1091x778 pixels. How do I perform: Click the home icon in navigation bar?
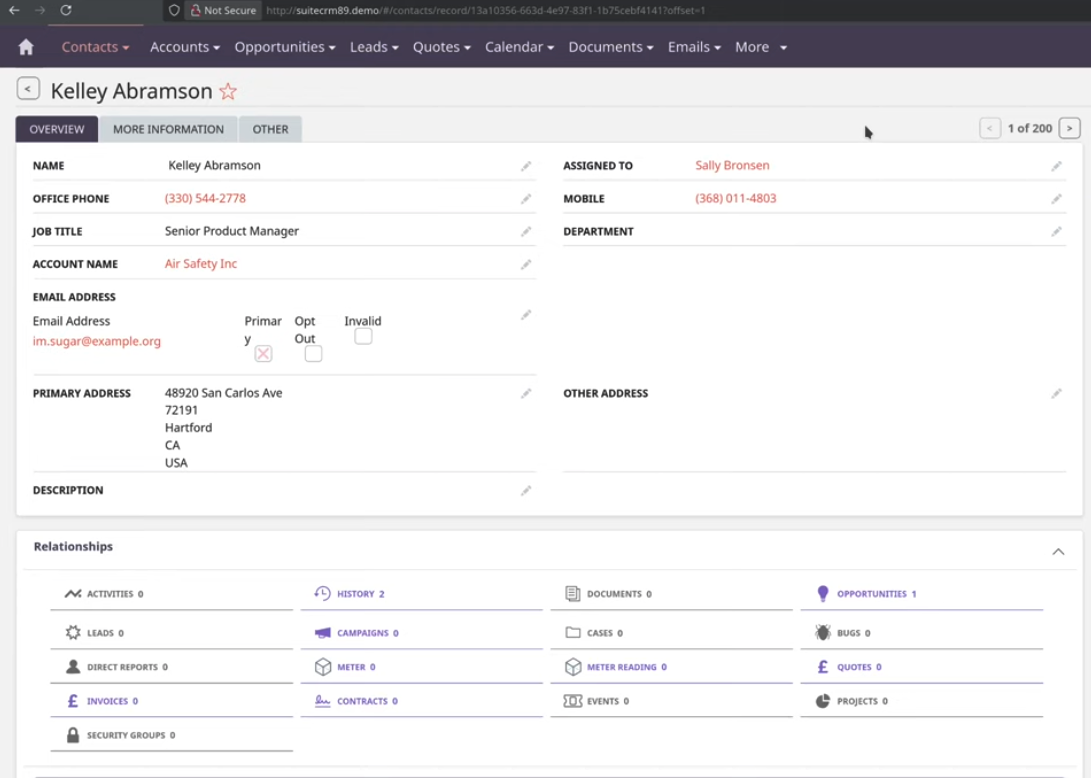click(x=26, y=47)
